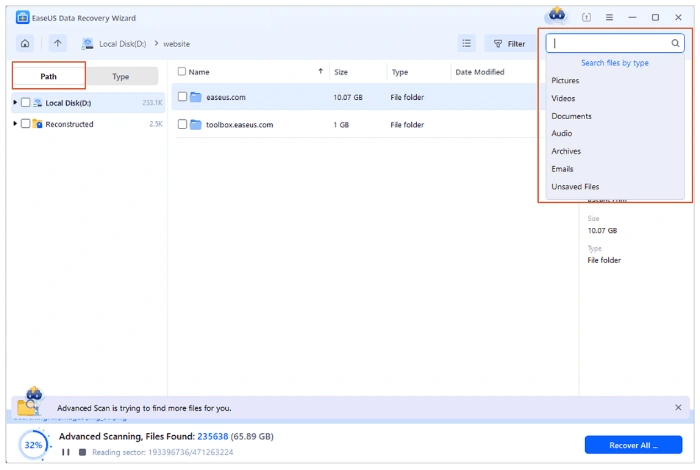This screenshot has height=470, width=700.
Task: Click the search magnifier icon
Action: (x=675, y=43)
